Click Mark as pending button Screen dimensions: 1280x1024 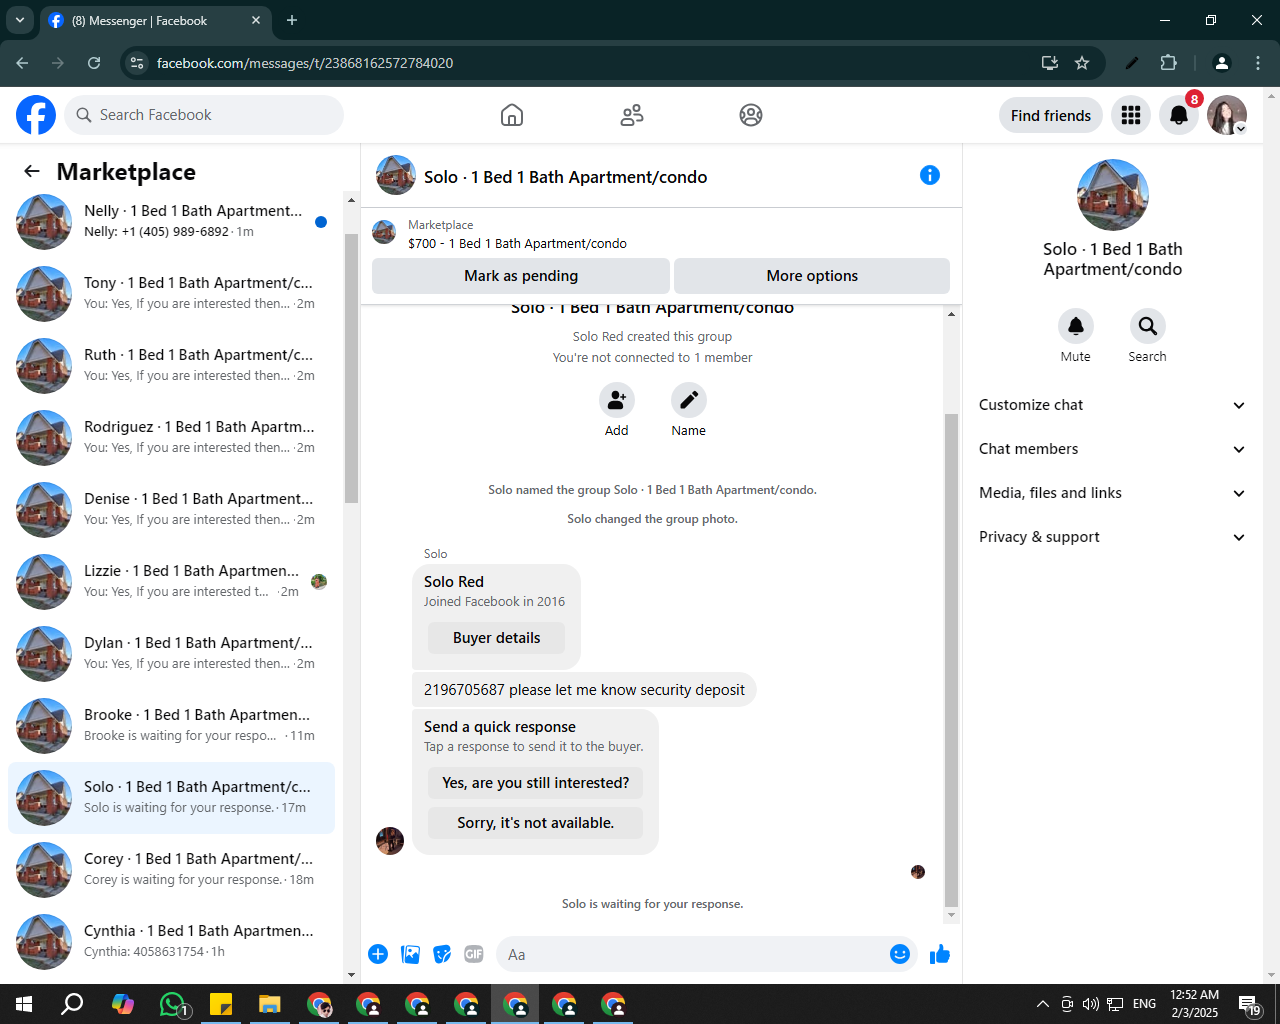pos(521,276)
